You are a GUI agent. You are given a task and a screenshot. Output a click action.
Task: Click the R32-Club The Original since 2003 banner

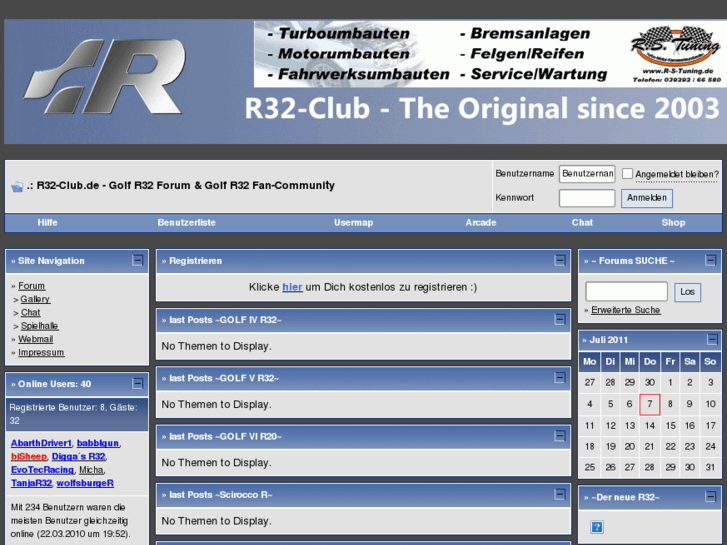click(481, 109)
